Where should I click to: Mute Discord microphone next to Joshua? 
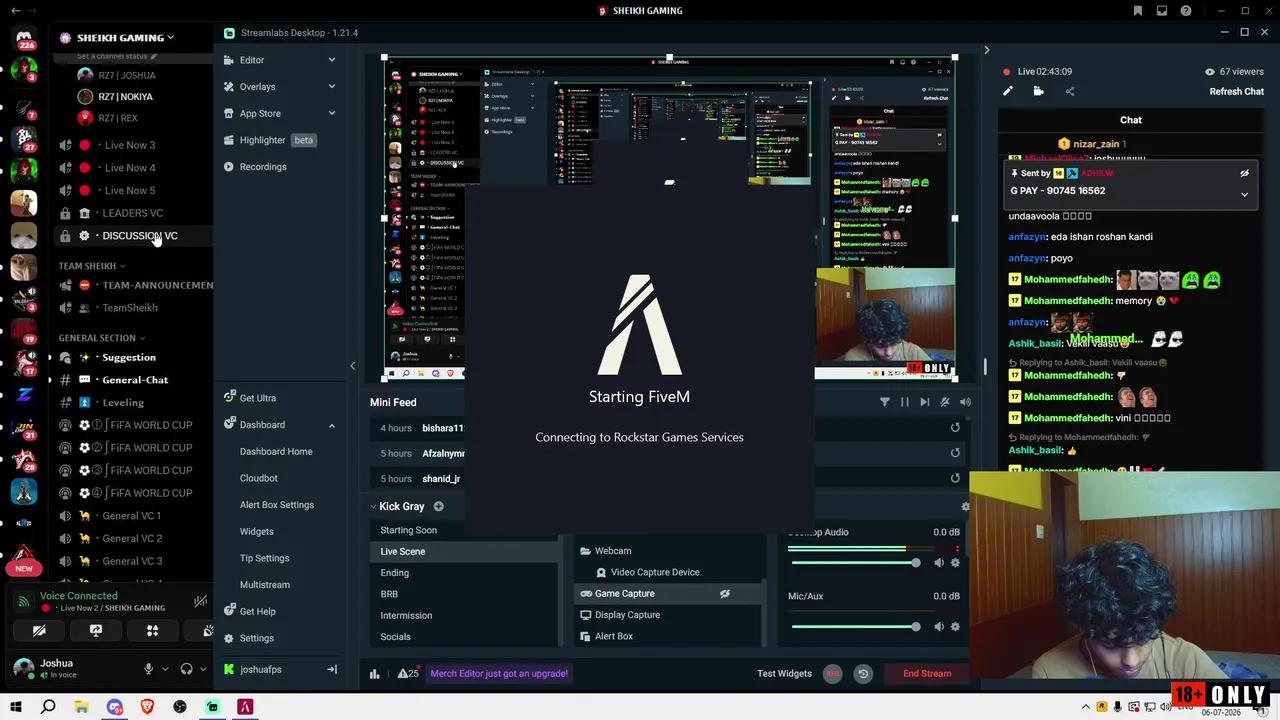point(149,669)
